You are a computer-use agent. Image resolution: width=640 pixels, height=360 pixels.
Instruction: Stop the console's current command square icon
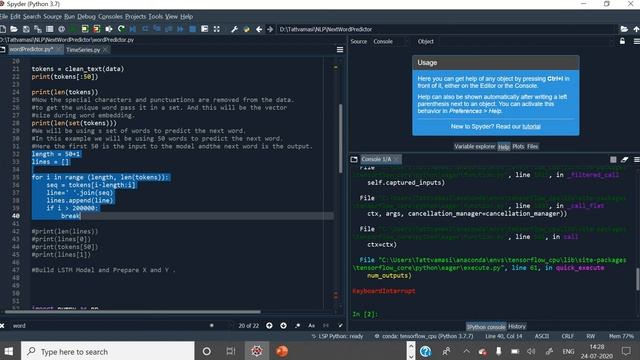pos(613,160)
